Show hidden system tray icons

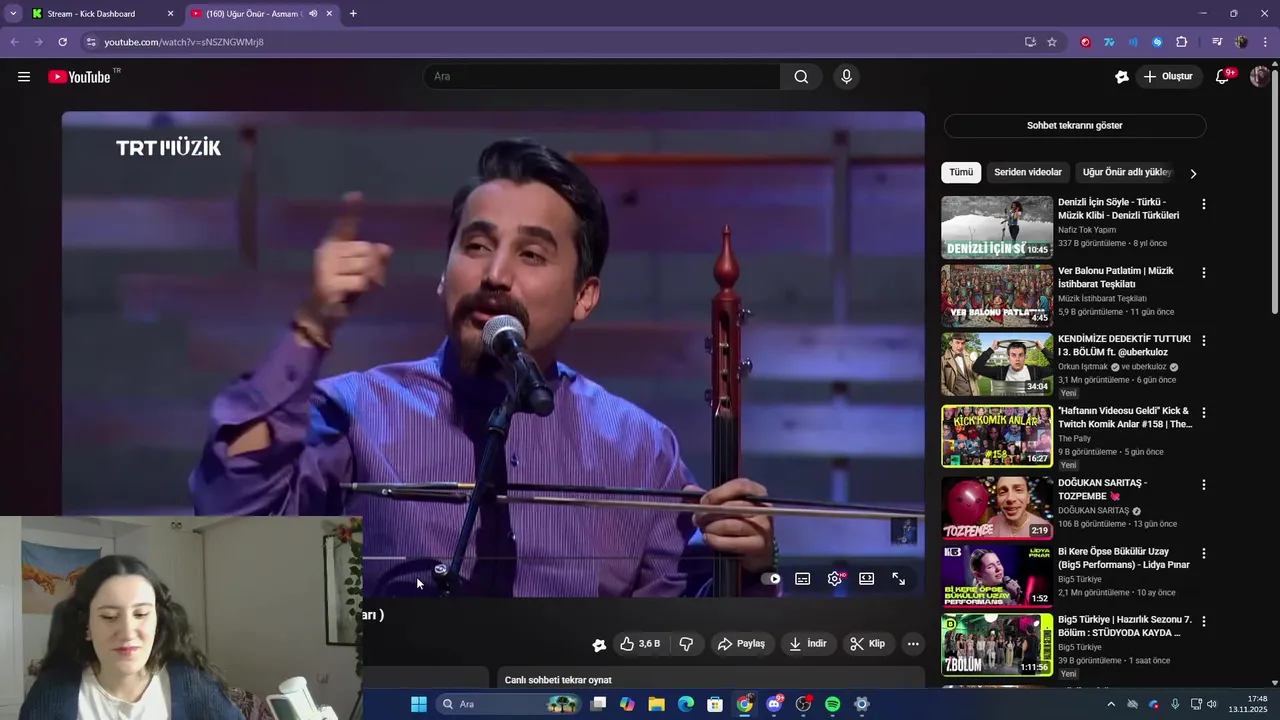click(x=1110, y=704)
